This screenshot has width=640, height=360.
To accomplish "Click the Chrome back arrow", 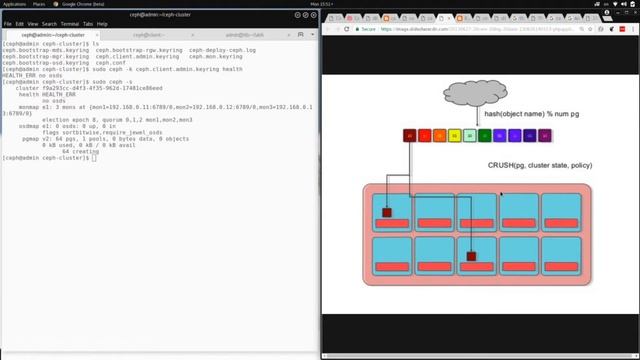I will [328, 29].
